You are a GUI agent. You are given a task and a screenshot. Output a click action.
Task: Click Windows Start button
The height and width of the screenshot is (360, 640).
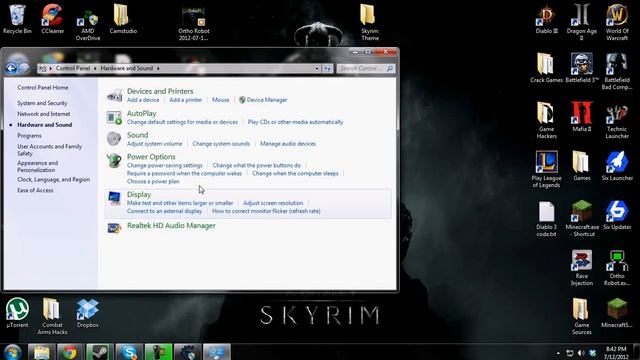coord(12,352)
